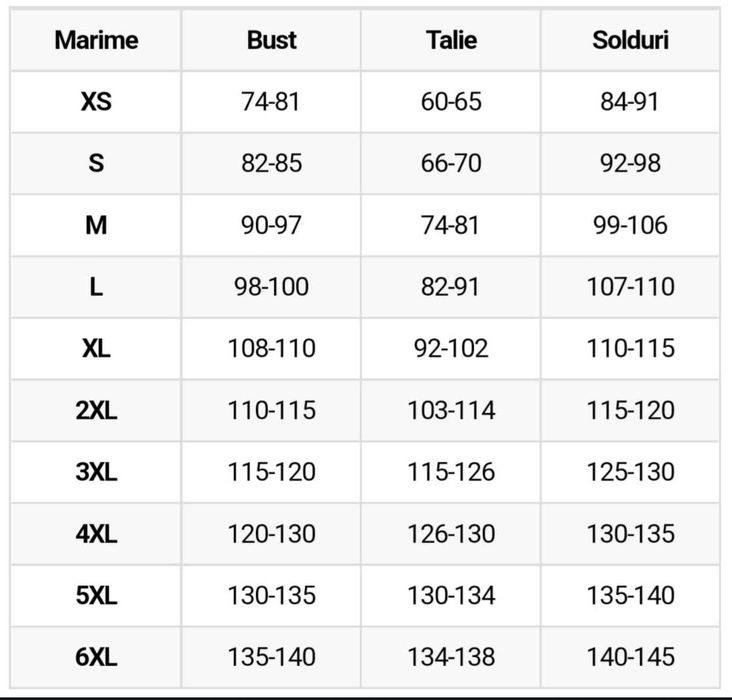Click the 115-126 waist value for 3XL
732x700 pixels.
451,472
